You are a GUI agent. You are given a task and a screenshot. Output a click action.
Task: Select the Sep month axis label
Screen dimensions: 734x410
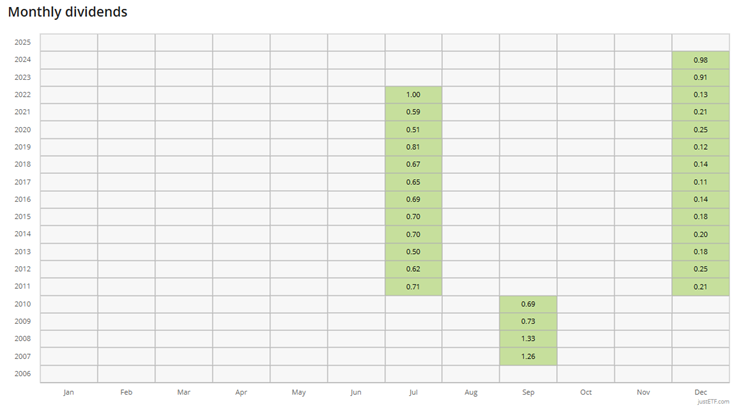pos(528,392)
